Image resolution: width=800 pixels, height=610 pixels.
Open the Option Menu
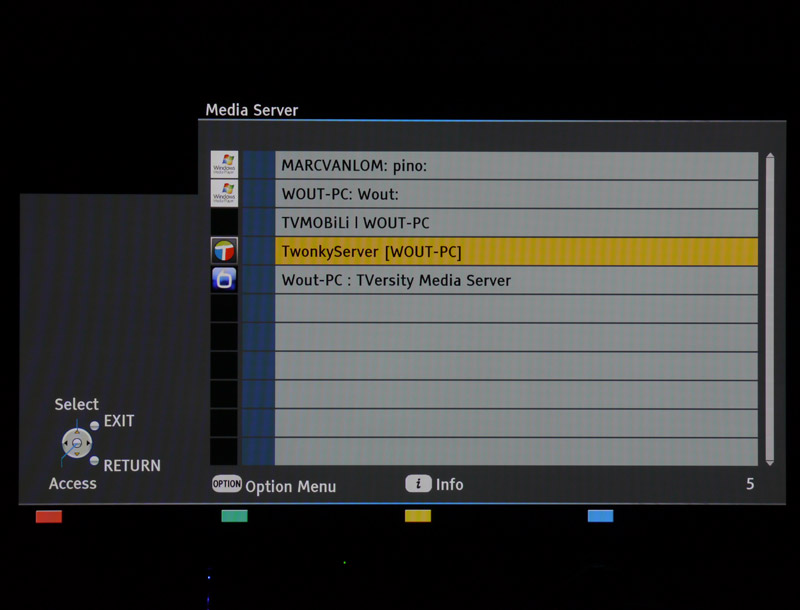[x=290, y=487]
